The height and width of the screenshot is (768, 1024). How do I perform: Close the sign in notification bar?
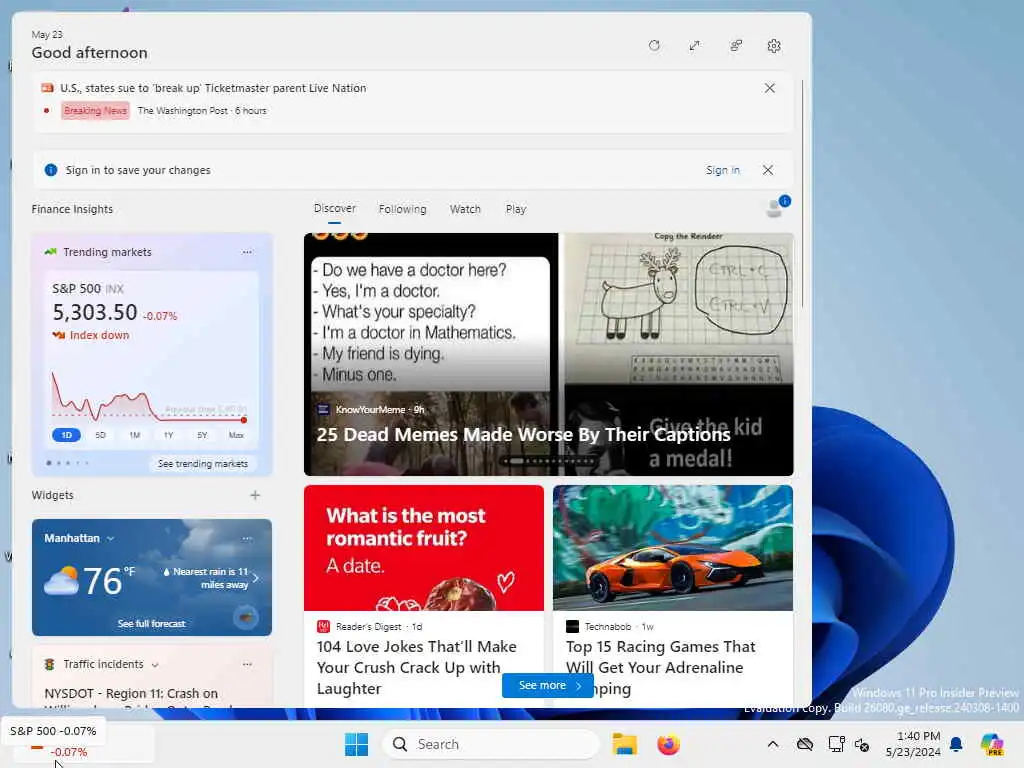tap(768, 170)
